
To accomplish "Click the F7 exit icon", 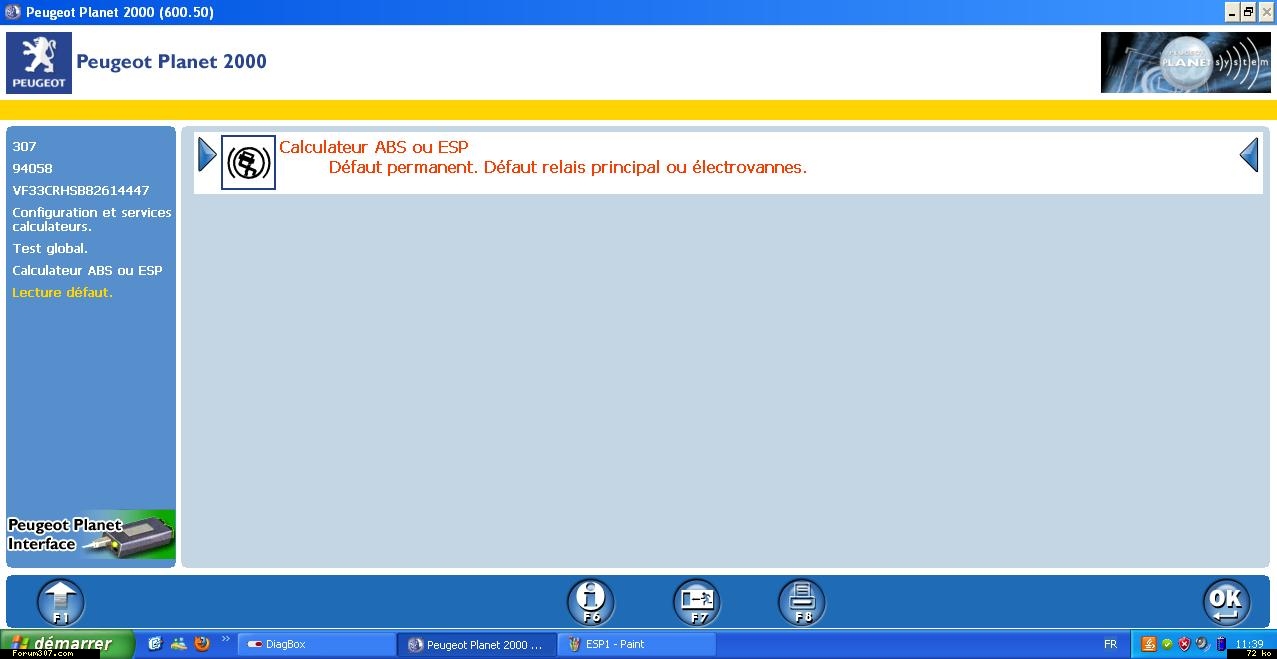I will click(696, 602).
